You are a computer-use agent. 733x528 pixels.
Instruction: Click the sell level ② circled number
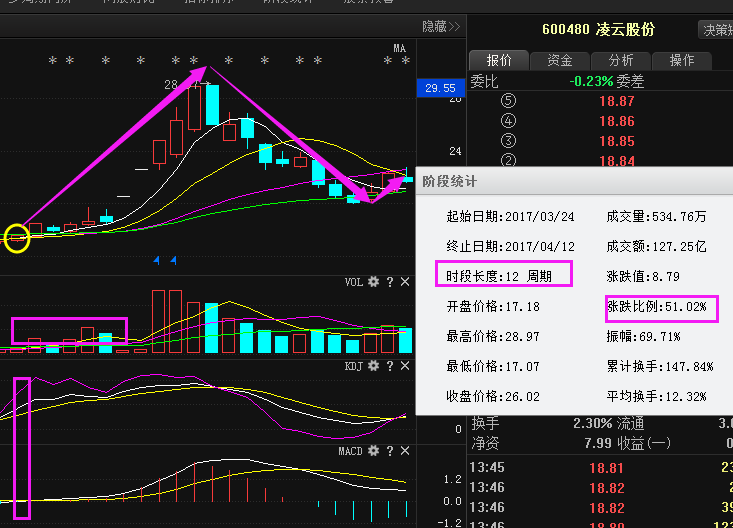[508, 160]
